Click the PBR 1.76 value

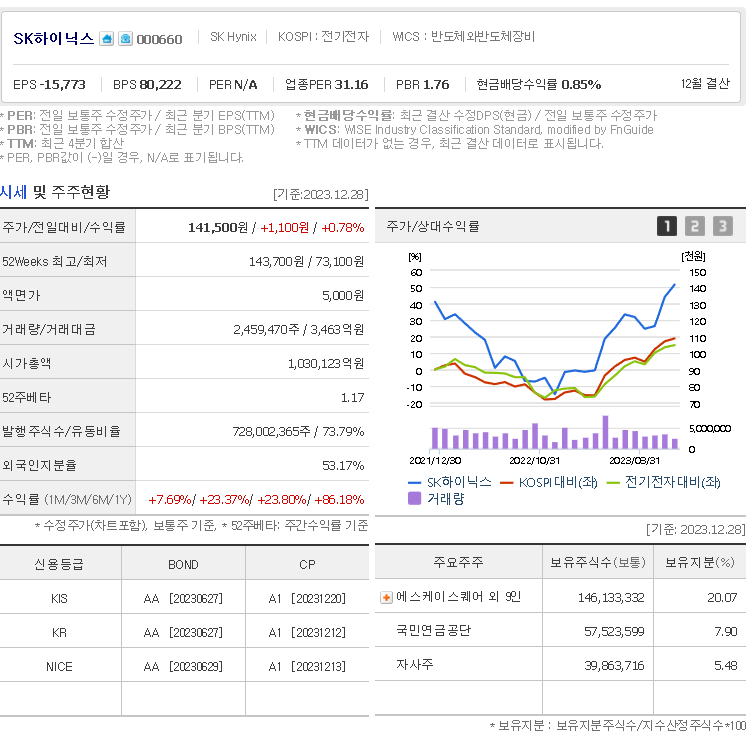423,85
